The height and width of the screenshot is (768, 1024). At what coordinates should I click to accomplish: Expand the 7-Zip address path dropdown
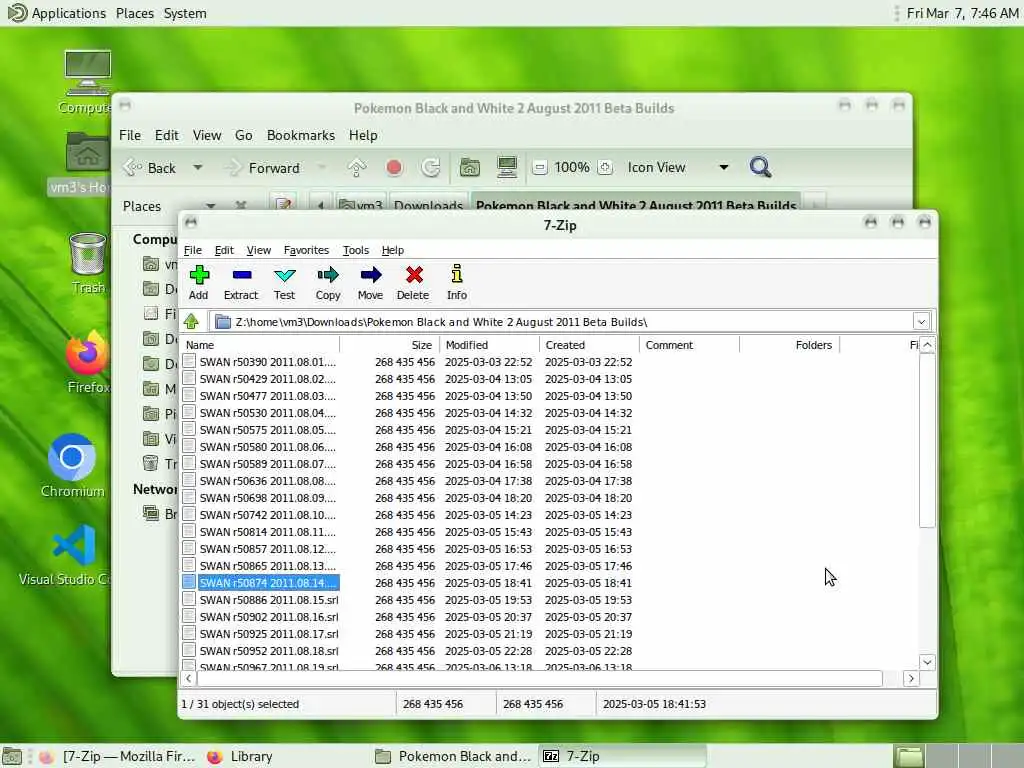(x=921, y=321)
